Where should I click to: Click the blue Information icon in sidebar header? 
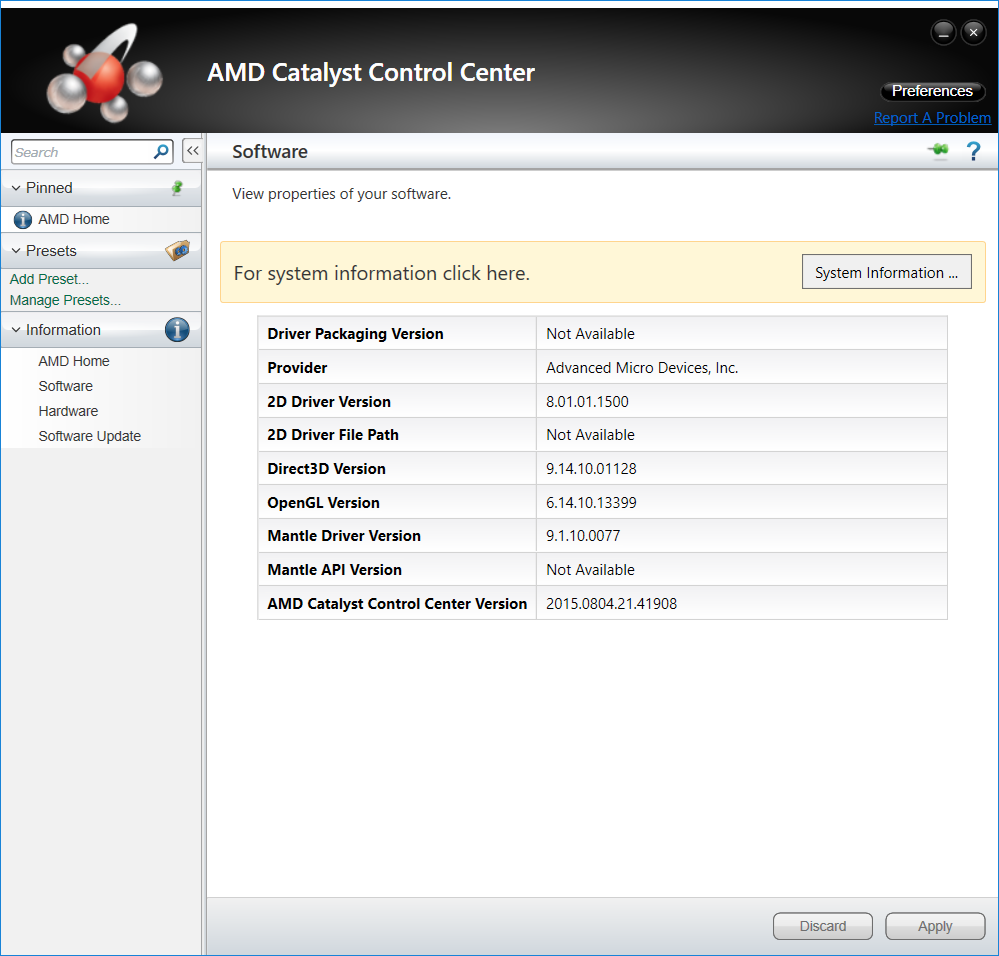(x=177, y=329)
